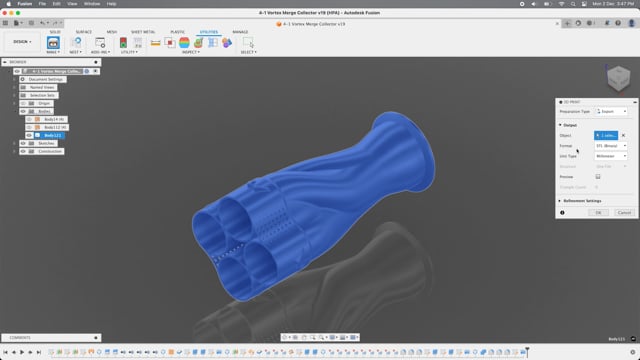The image size is (640, 360).
Task: Click the Measure ruler icon
Action: coord(155,42)
